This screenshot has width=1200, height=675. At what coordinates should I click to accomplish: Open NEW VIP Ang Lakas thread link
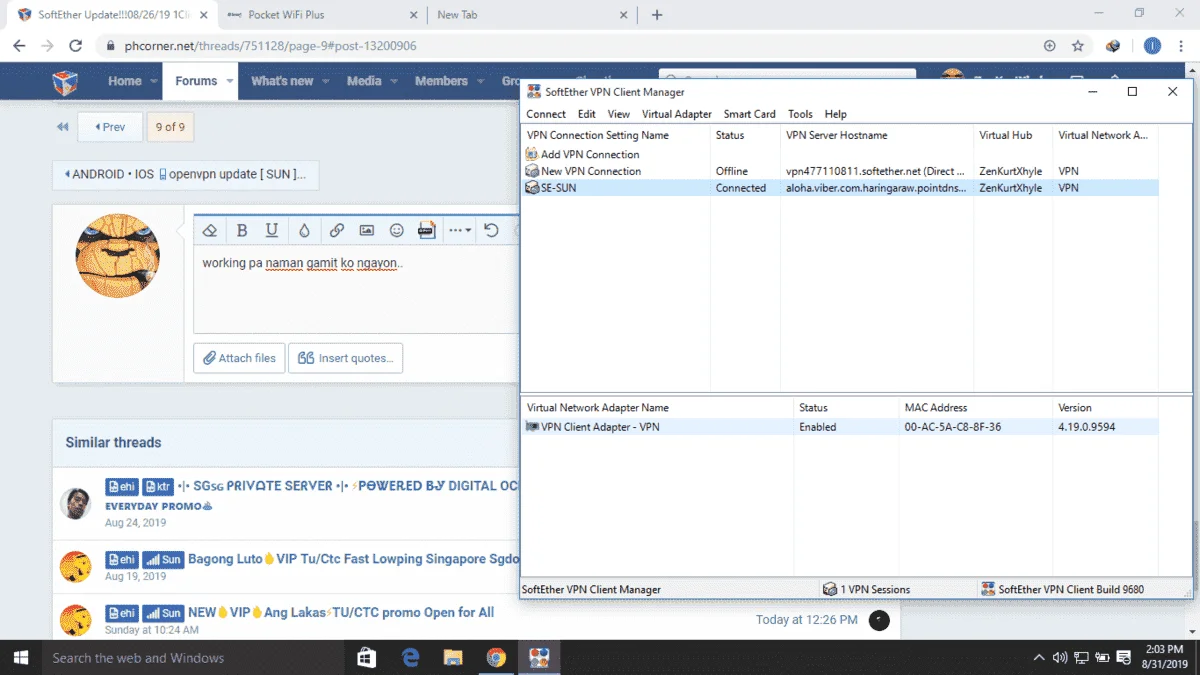[341, 612]
